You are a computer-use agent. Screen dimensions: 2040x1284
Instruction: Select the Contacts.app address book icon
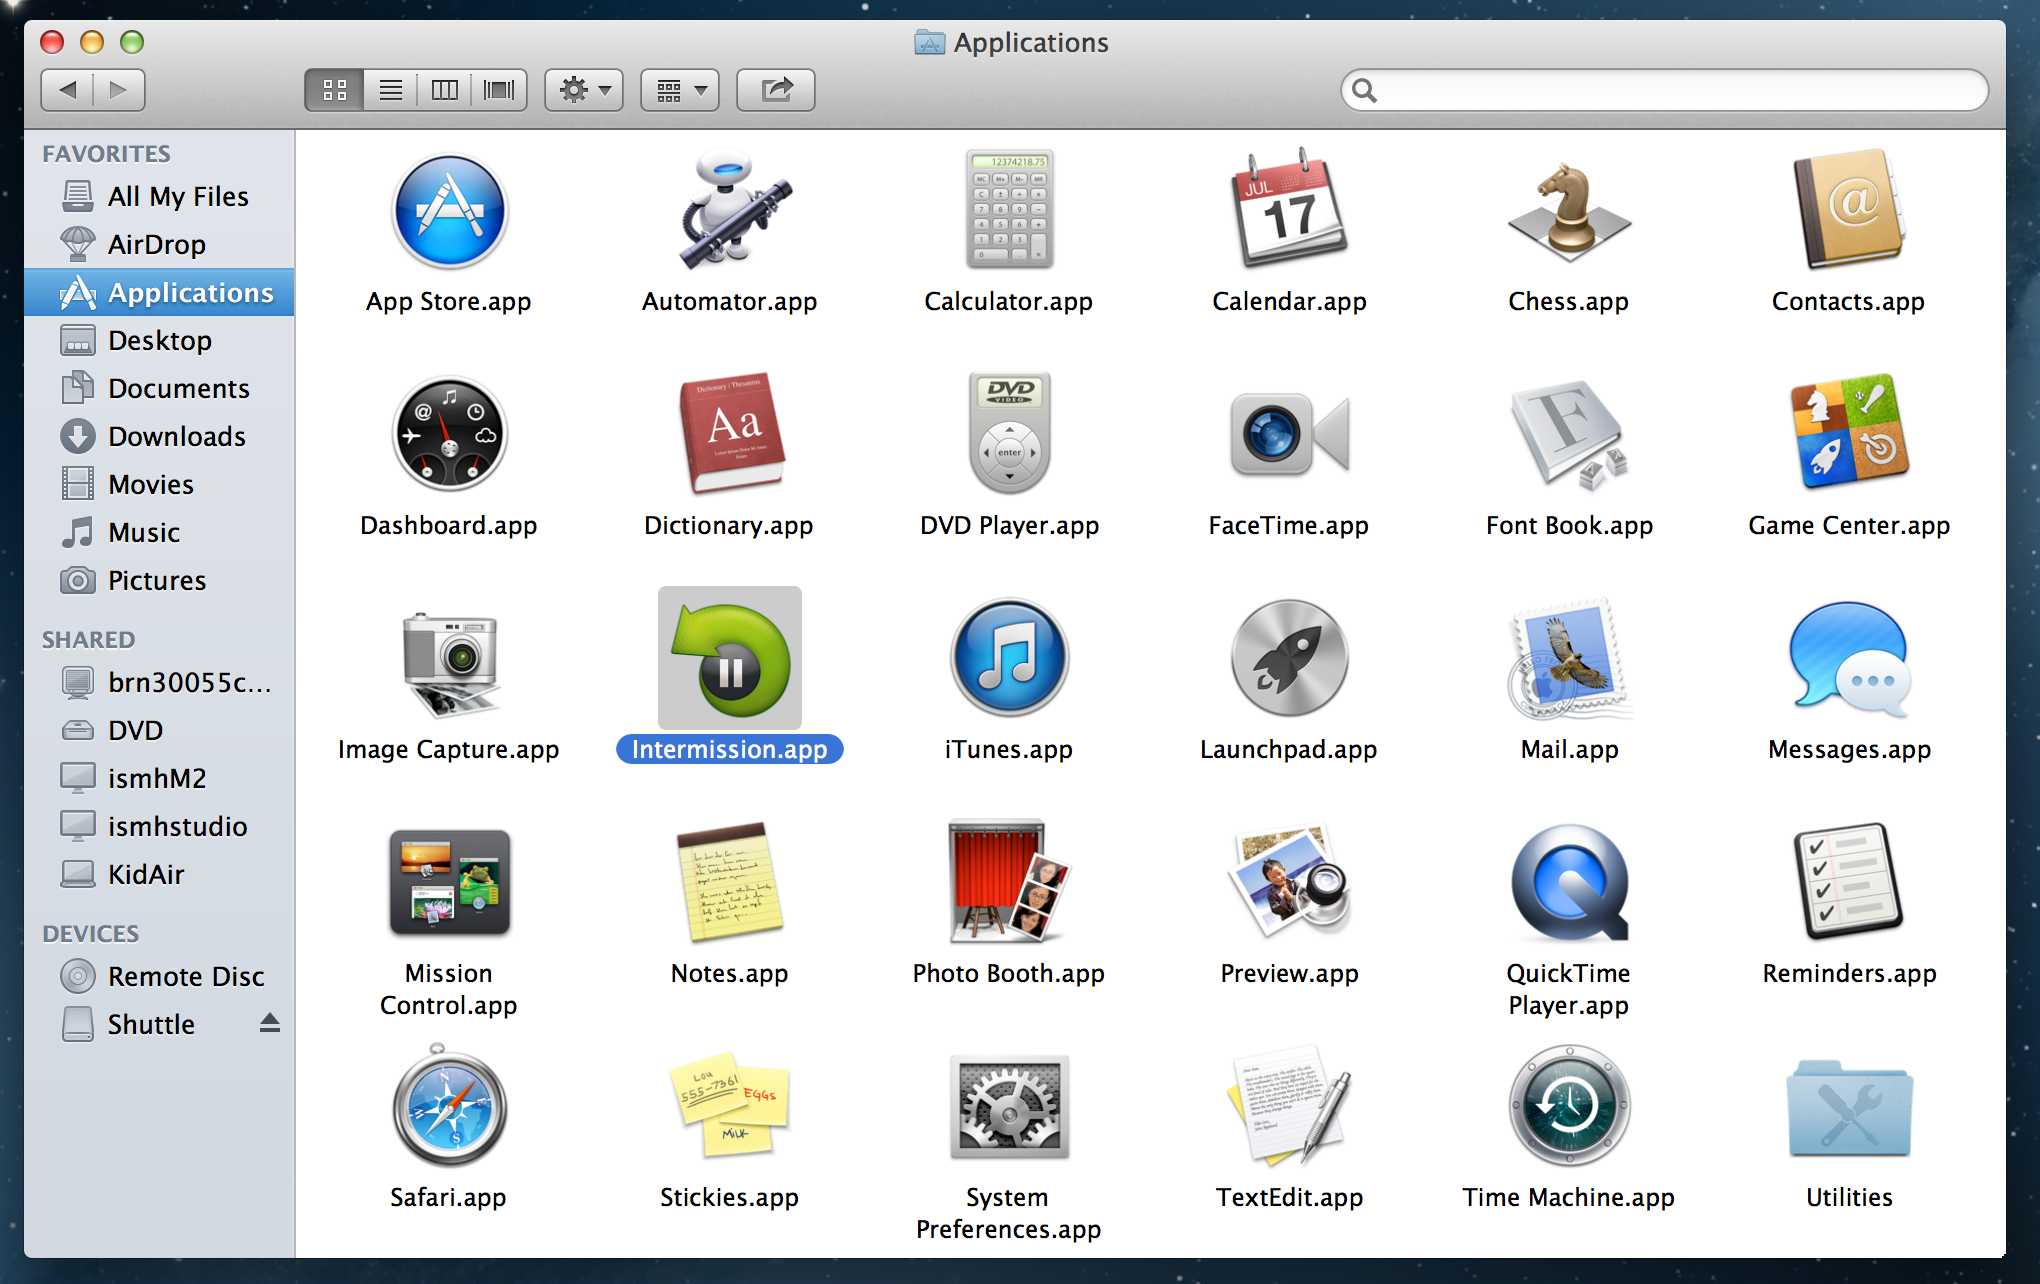tap(1849, 209)
